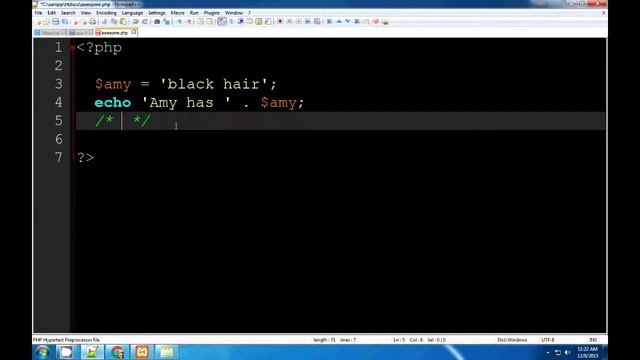
Task: Click the Paste toolbar icon
Action: point(123,21)
